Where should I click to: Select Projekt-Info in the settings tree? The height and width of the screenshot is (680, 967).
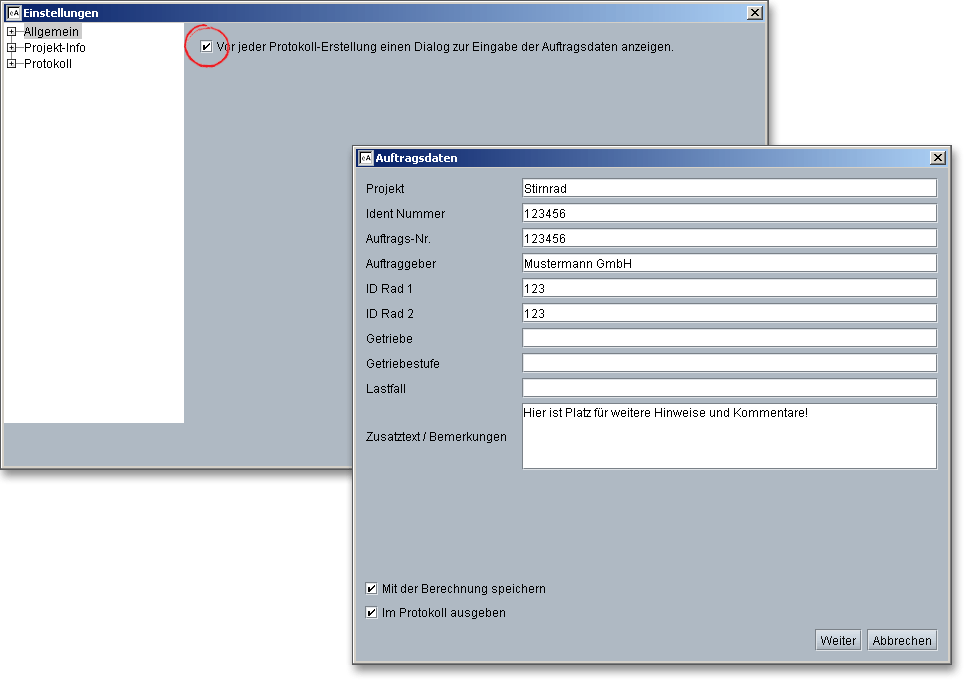click(55, 48)
